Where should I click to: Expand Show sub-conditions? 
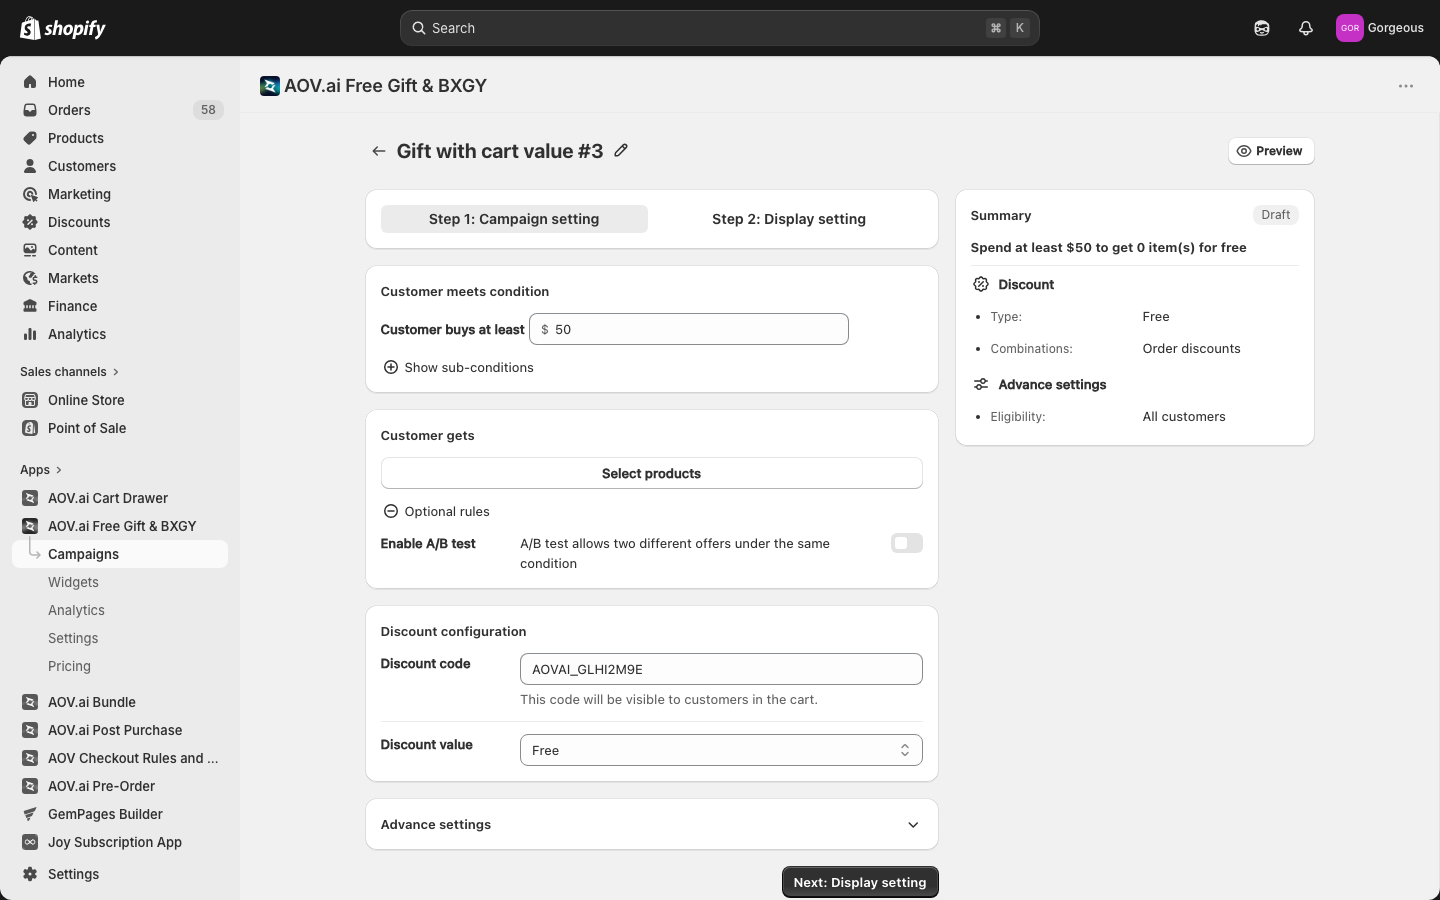pos(459,367)
